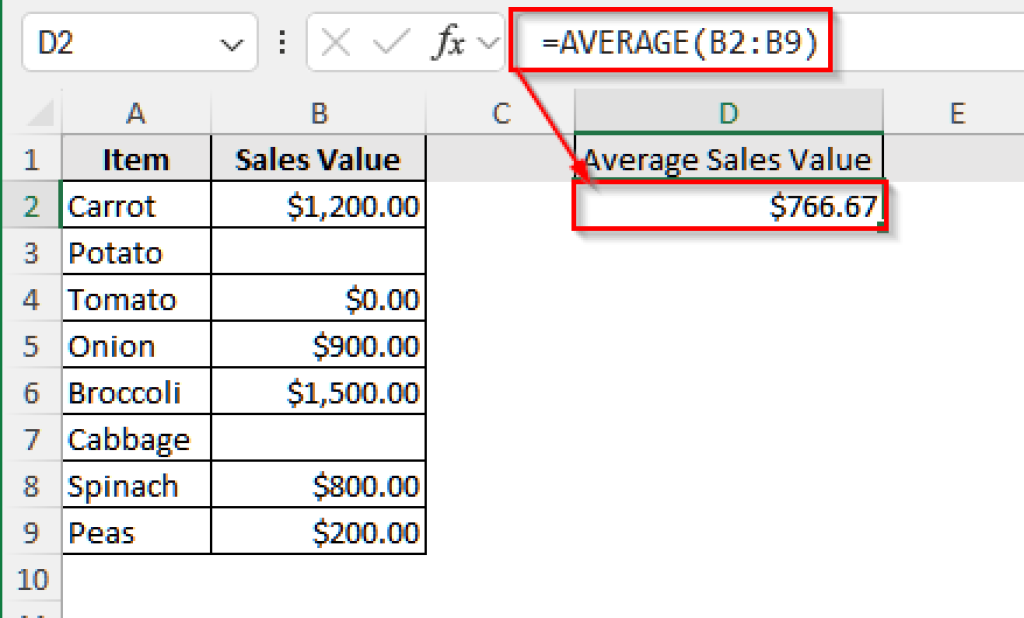Click the Enter checkmark icon to confirm entry
Viewport: 1024px width, 618px height.
coord(385,41)
